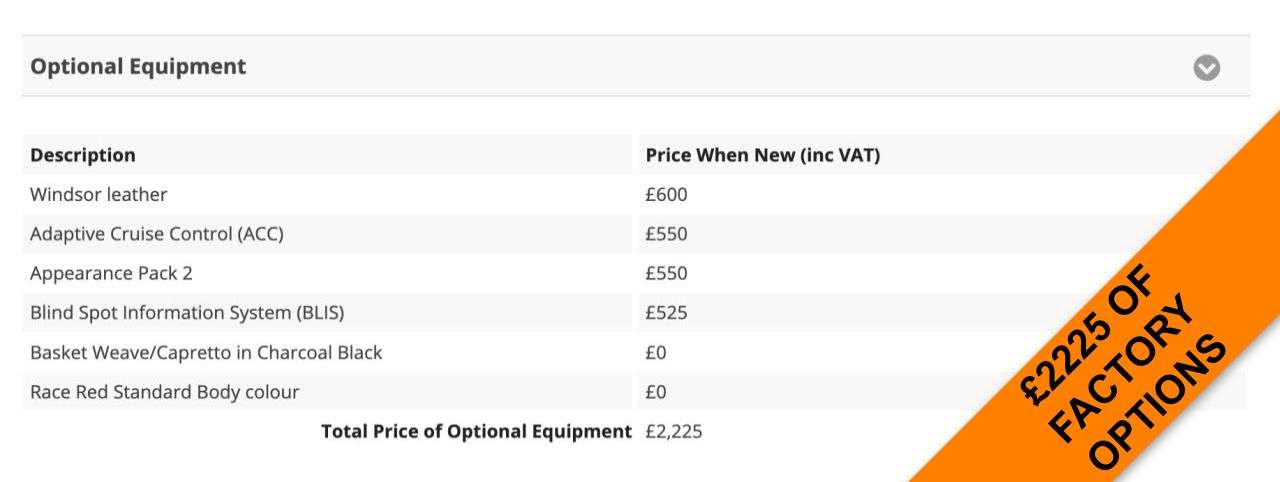Click the £525 BLIS price cell
The height and width of the screenshot is (482, 1280).
tap(666, 313)
